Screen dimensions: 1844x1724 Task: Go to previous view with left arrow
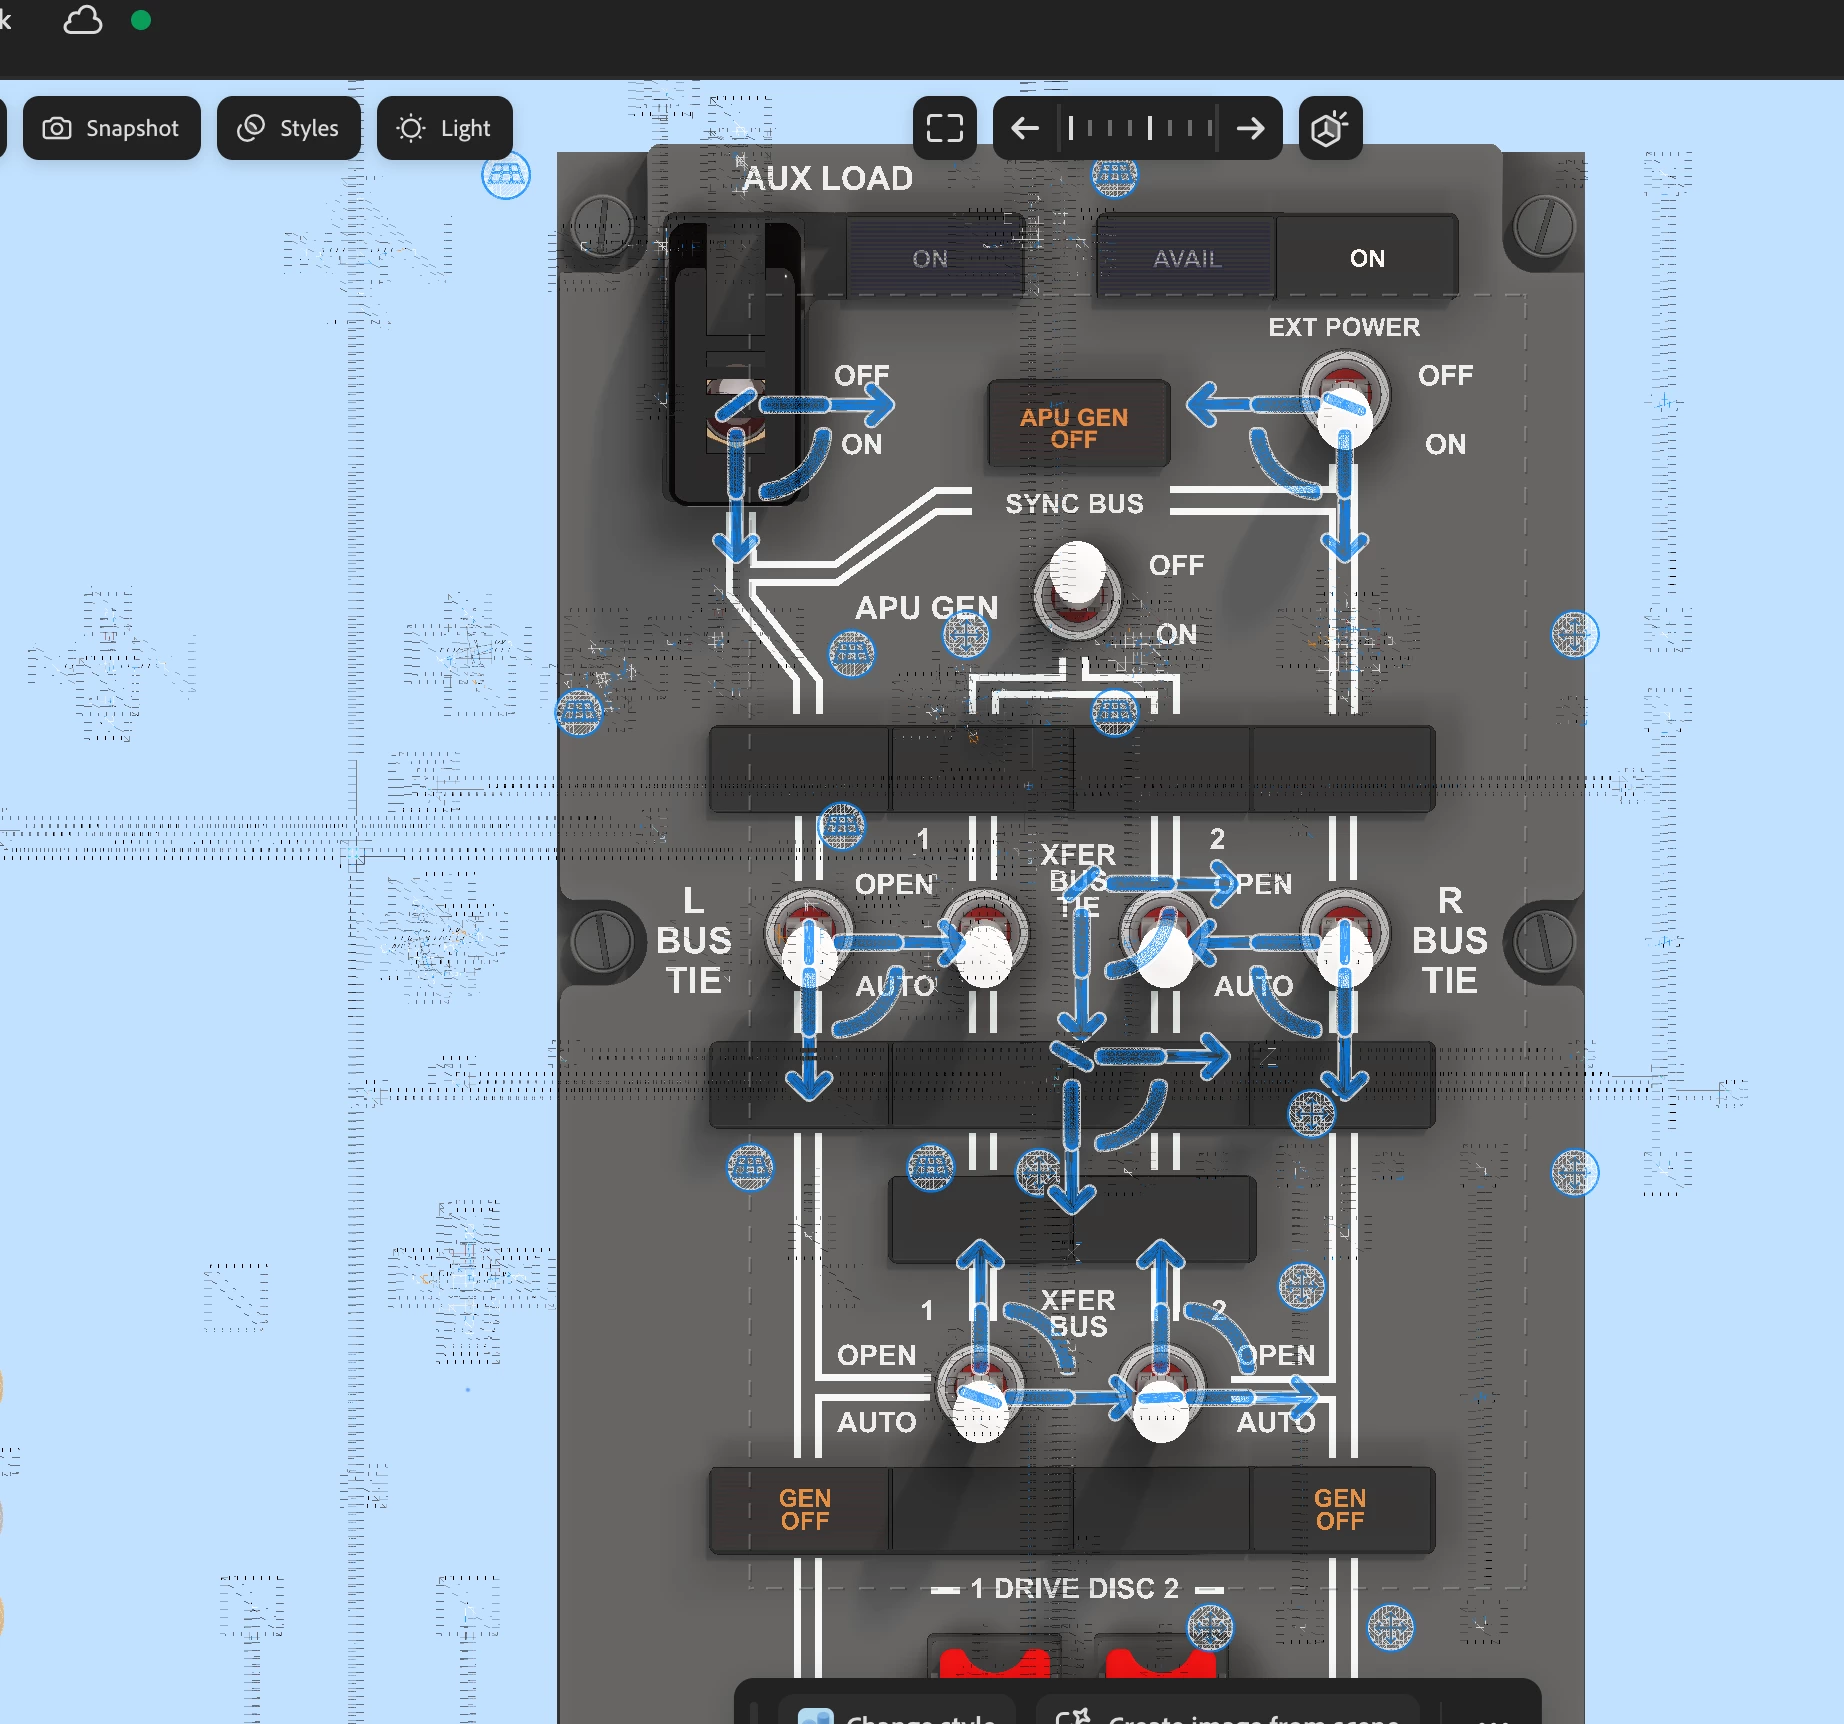(1025, 128)
